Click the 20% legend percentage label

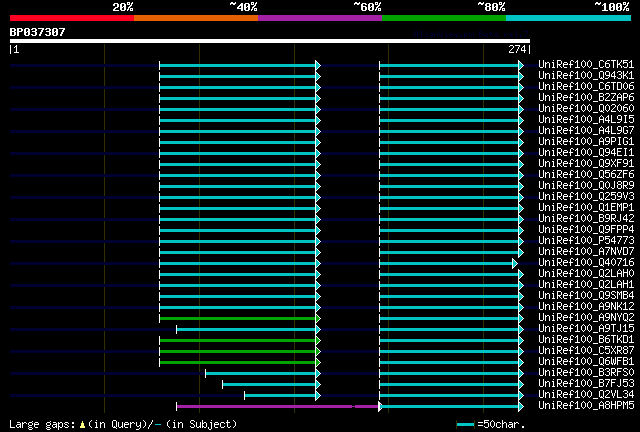(123, 7)
